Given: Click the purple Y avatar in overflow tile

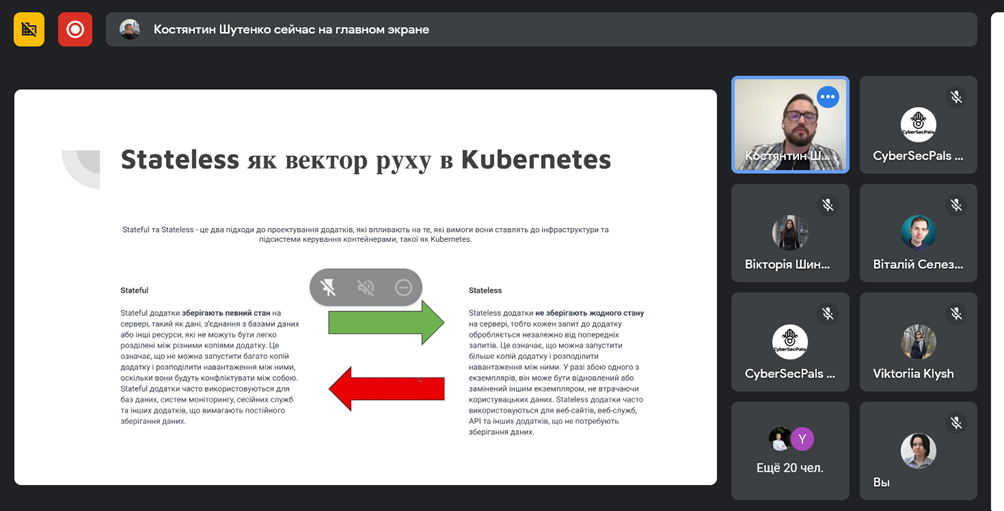Looking at the screenshot, I should click(802, 438).
